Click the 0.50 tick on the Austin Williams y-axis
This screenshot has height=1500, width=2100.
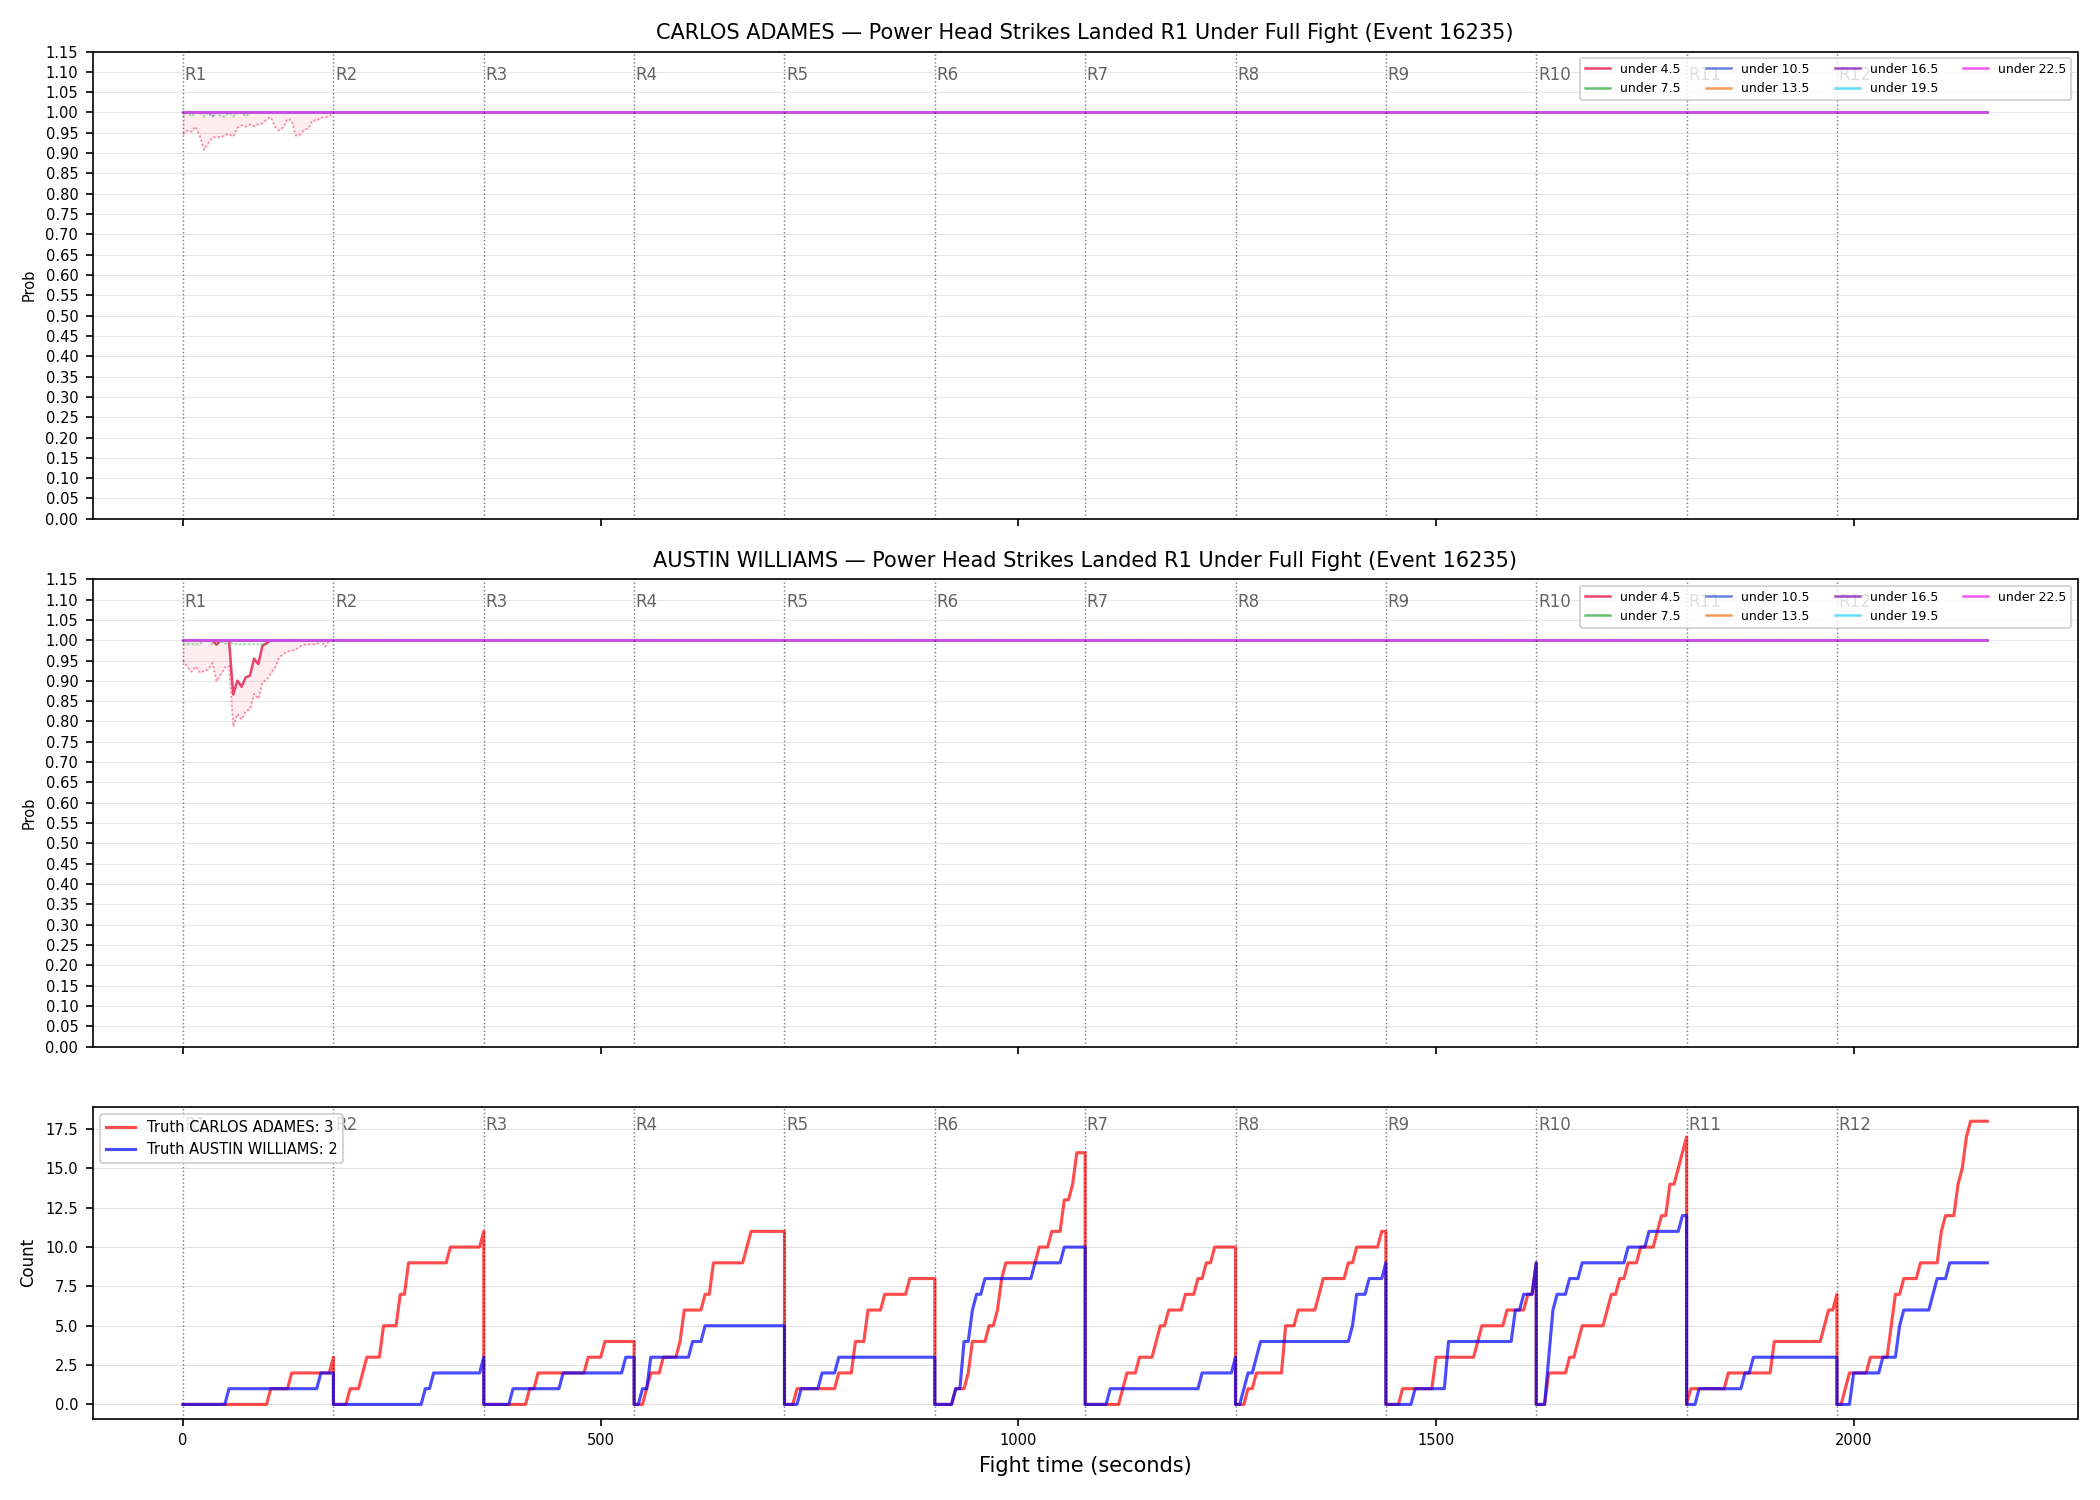[62, 844]
